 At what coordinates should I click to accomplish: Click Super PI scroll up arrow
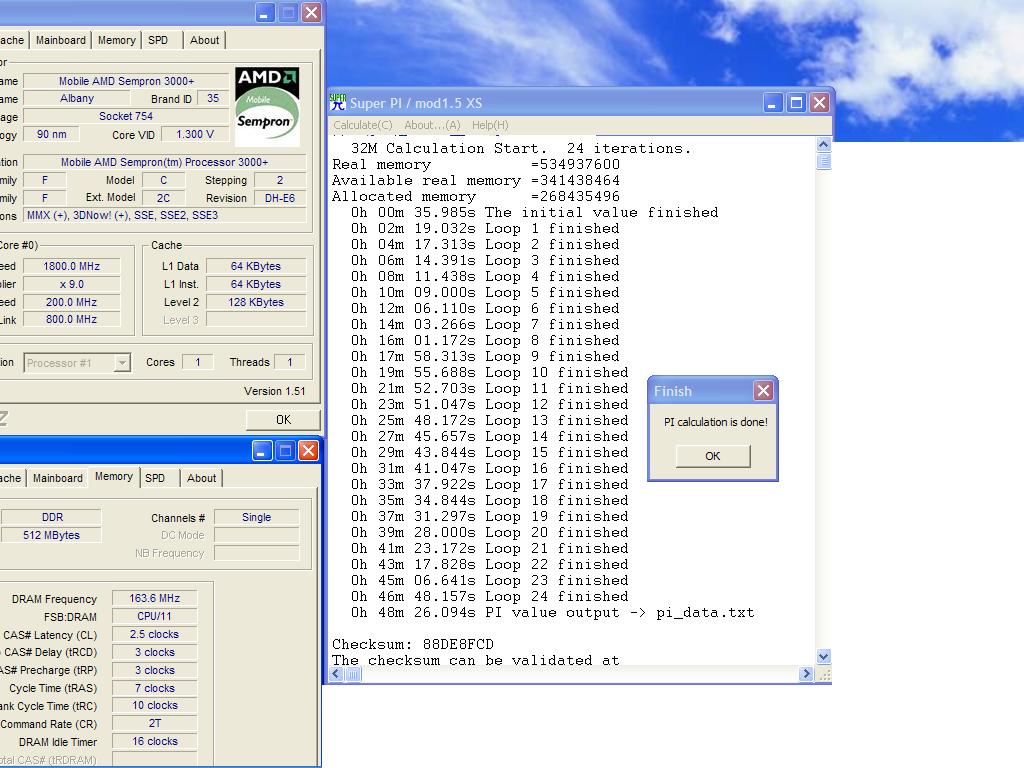coord(824,144)
